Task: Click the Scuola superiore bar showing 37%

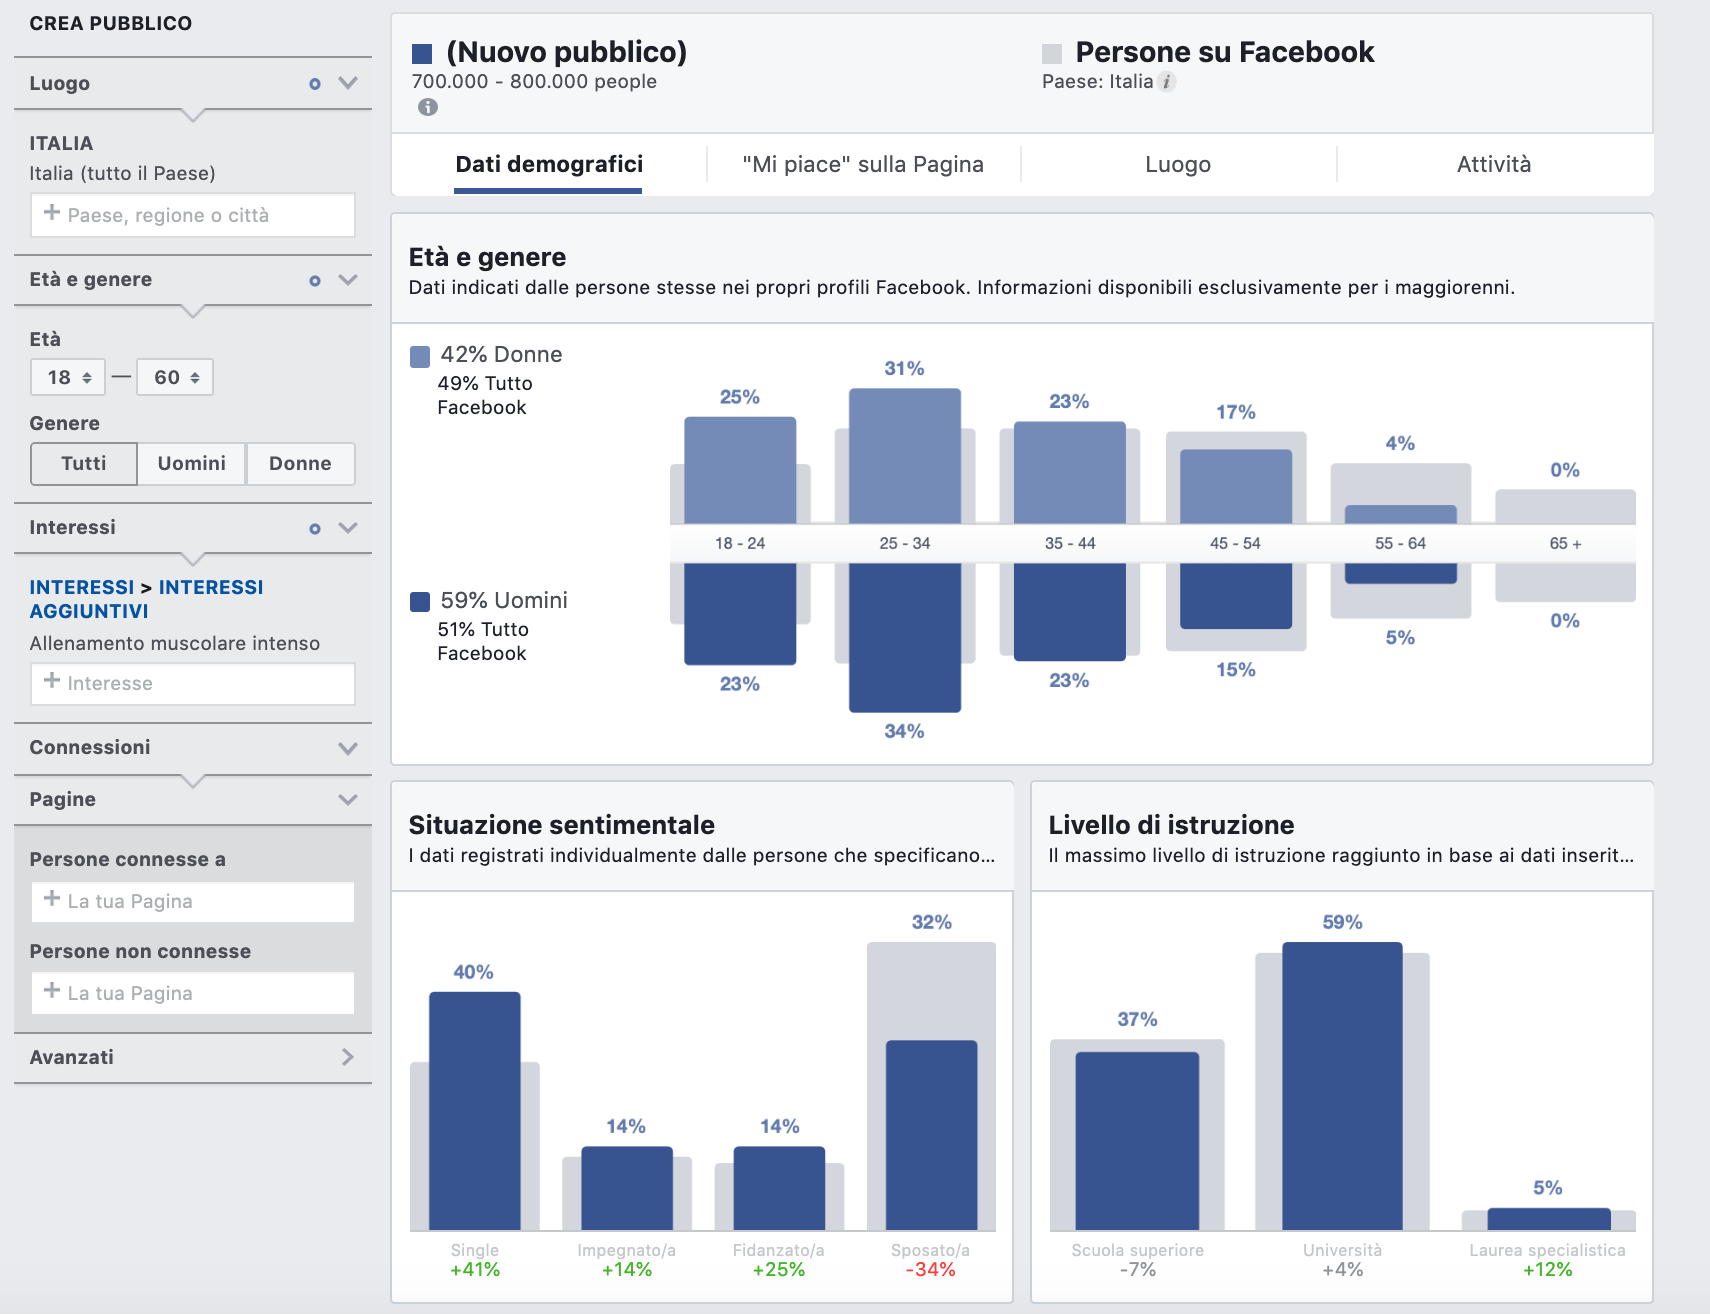Action: [x=1137, y=1141]
